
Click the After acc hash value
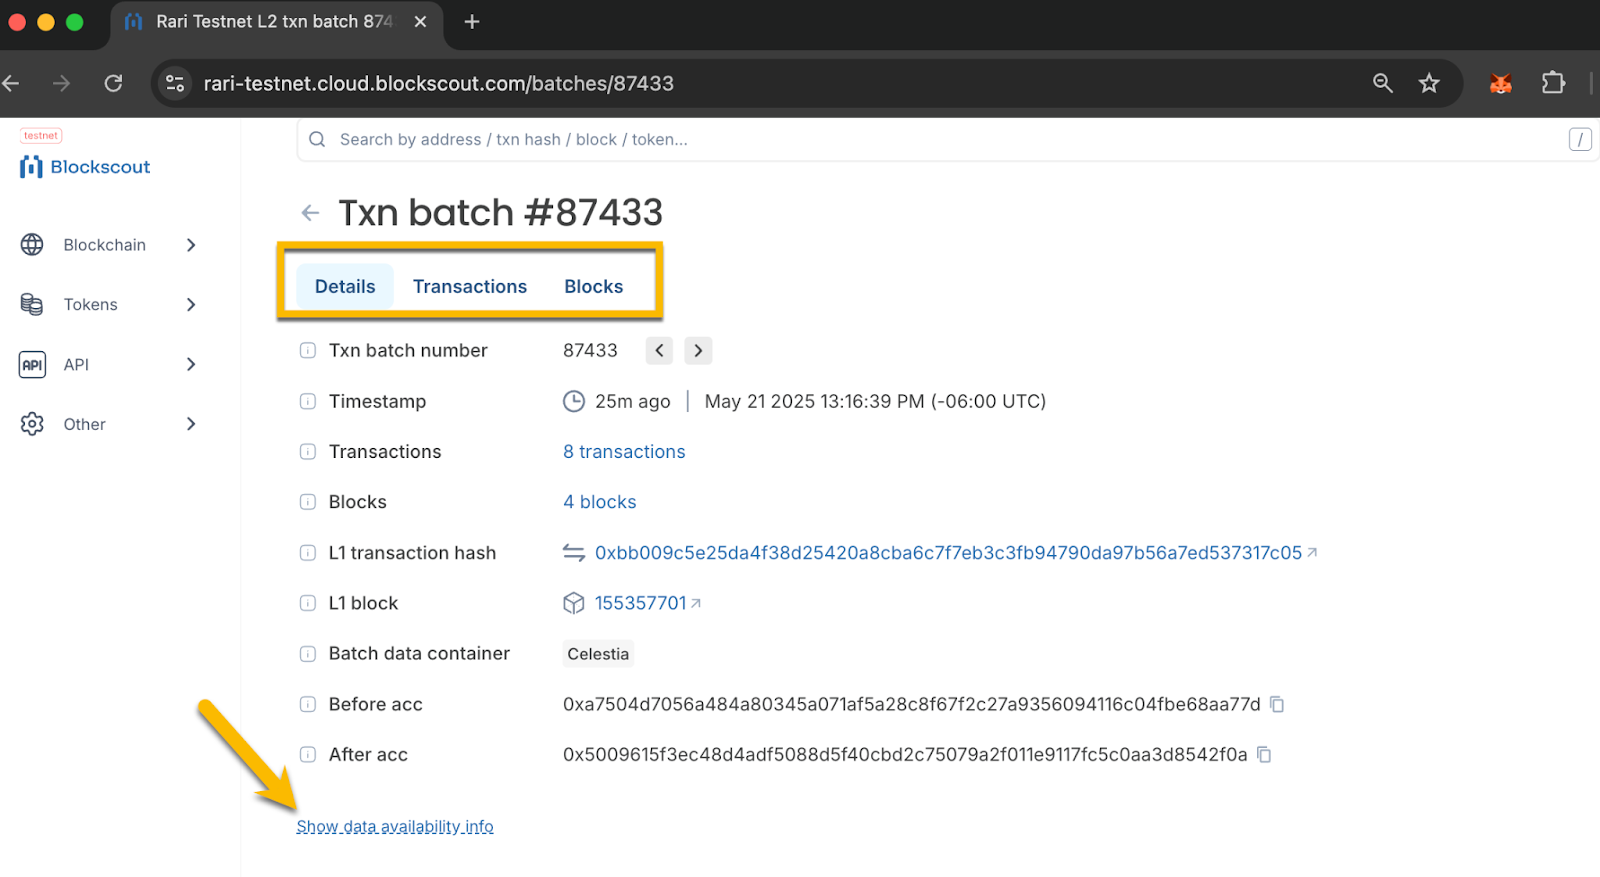(905, 754)
